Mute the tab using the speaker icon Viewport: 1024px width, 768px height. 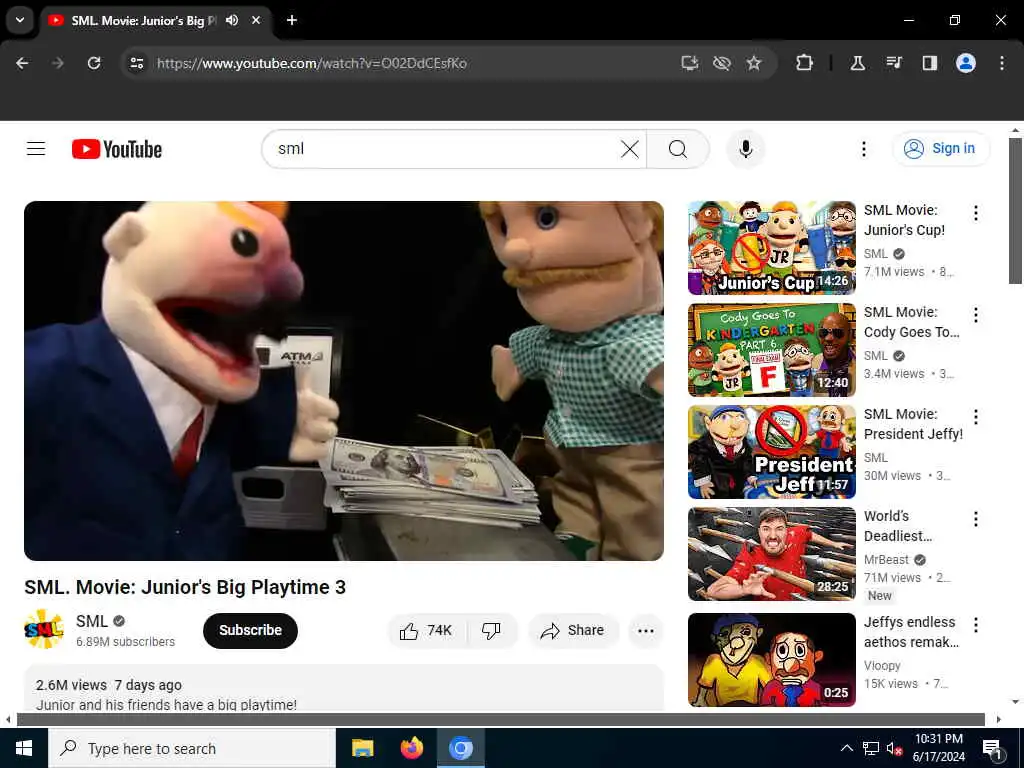pos(232,20)
